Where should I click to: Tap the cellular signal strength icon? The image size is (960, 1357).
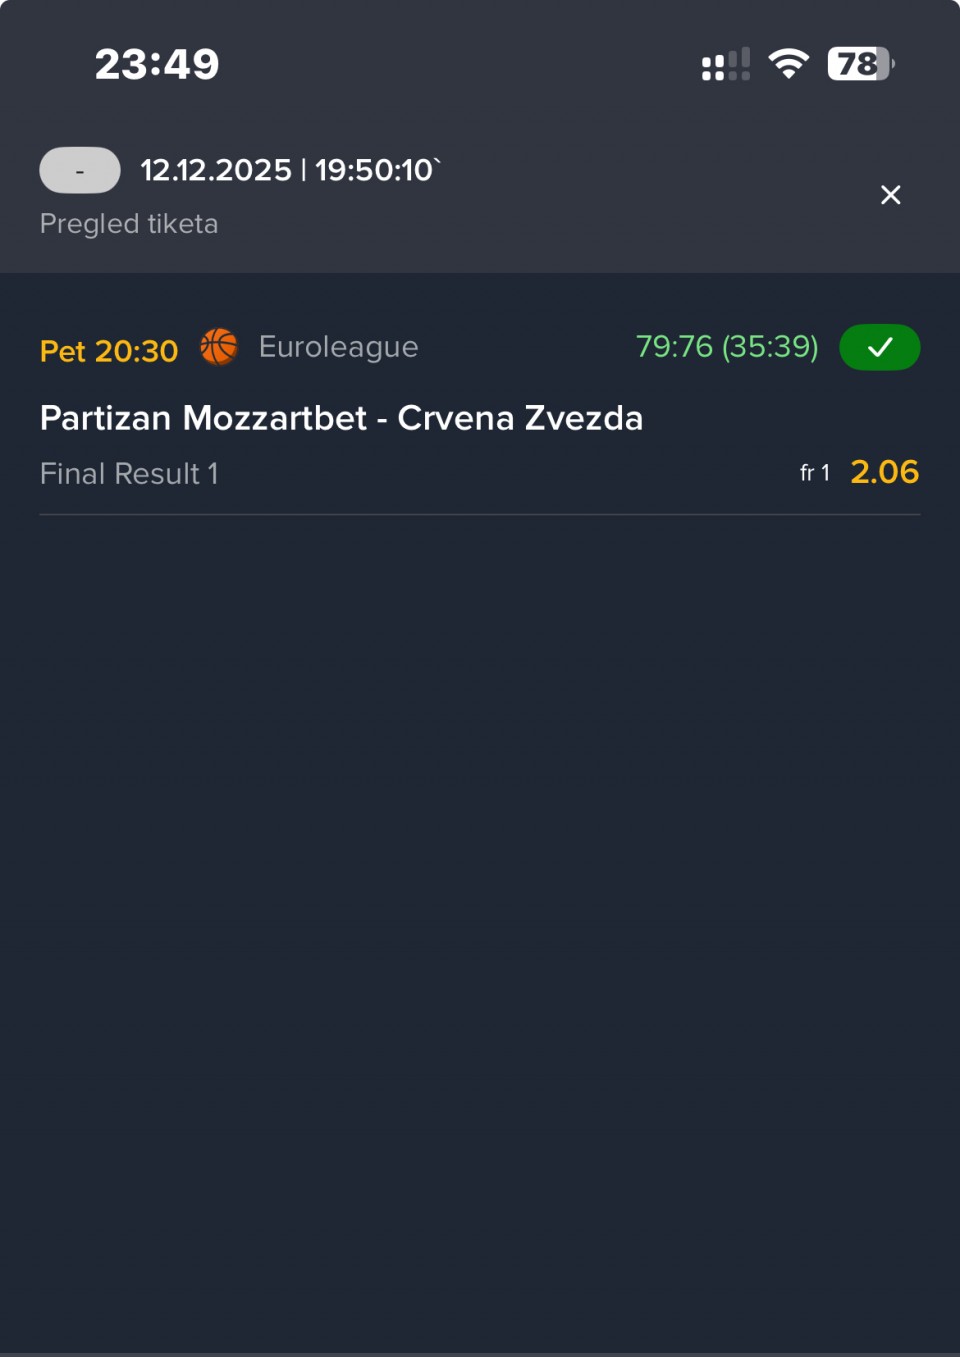pyautogui.click(x=725, y=65)
